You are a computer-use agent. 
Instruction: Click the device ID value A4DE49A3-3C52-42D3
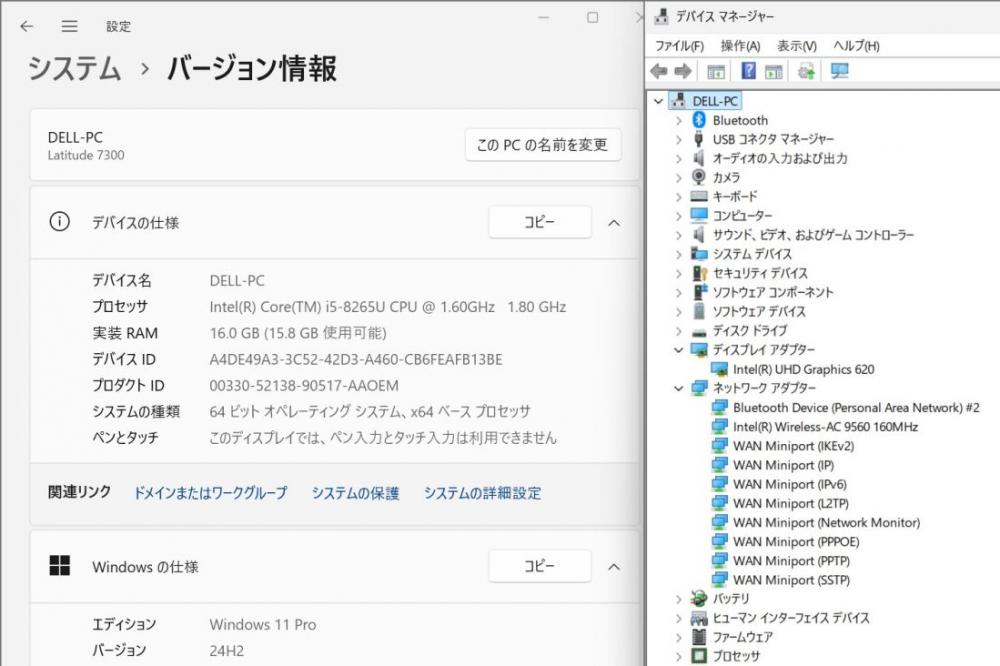tap(356, 359)
